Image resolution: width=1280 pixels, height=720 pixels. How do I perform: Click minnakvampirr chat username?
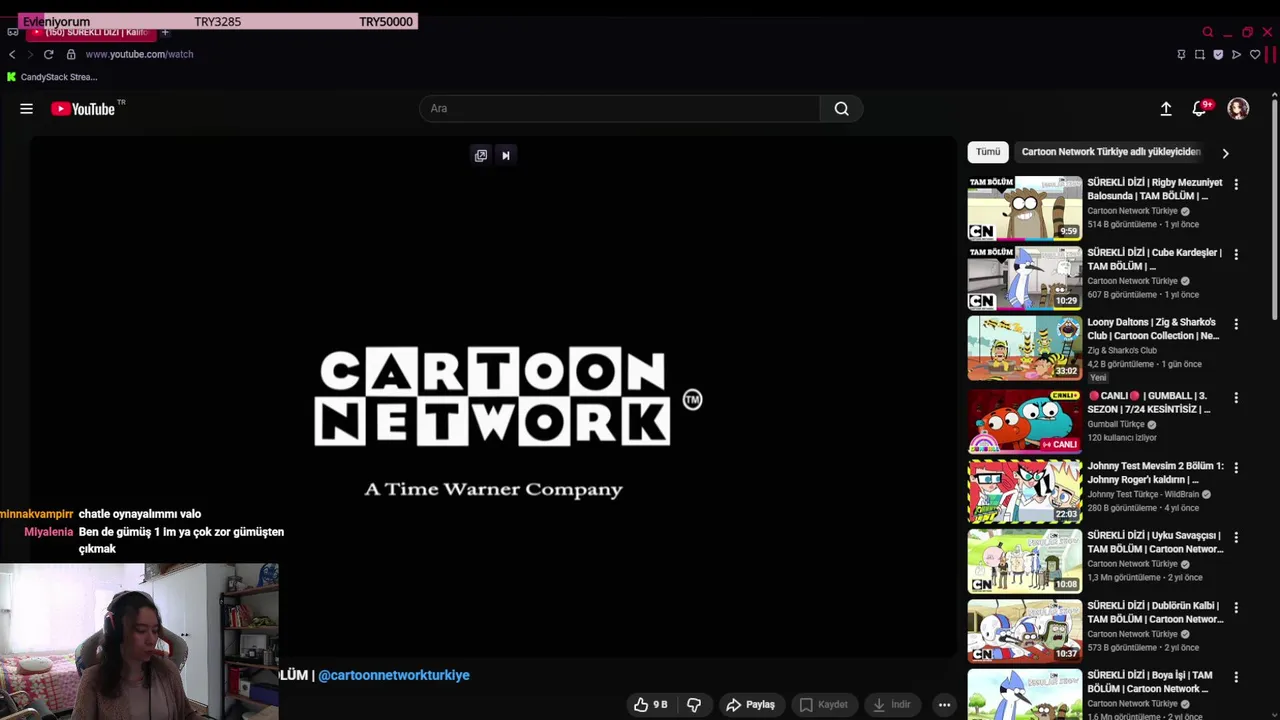37,514
